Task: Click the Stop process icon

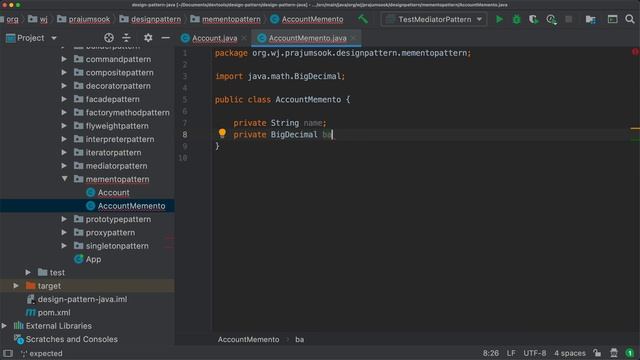Action: coord(569,19)
